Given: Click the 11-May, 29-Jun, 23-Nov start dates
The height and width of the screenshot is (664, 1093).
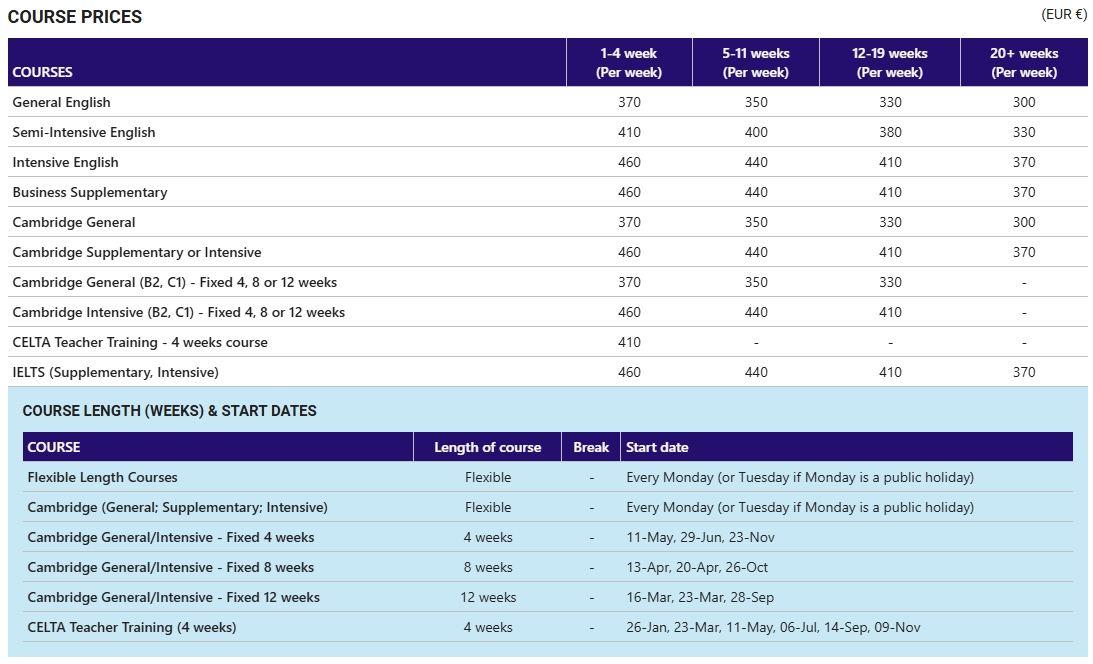Looking at the screenshot, I should pos(700,537).
